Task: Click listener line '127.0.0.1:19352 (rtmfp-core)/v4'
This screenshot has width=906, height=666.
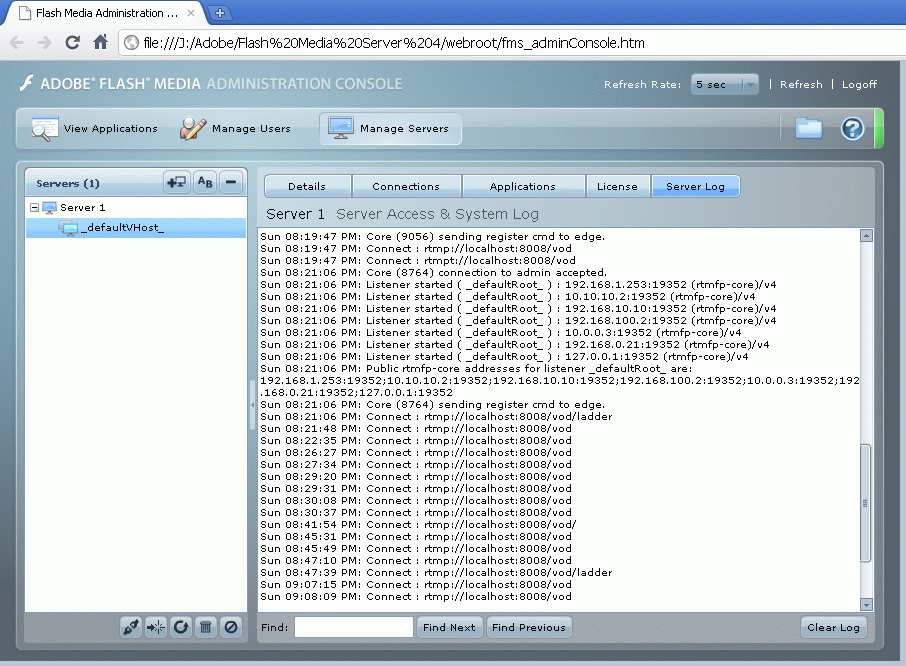Action: click(504, 356)
